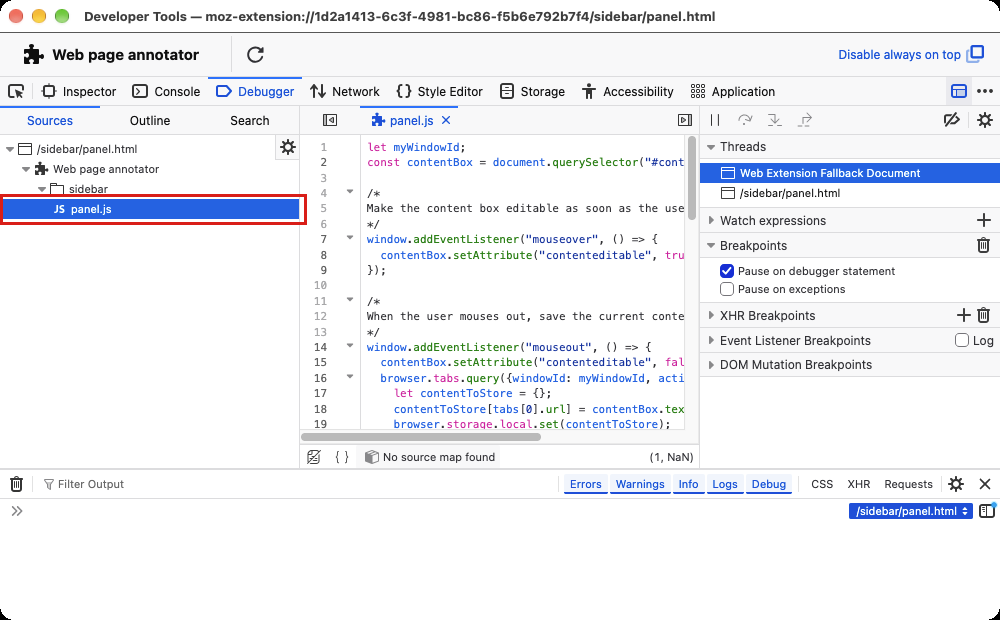Enable Pause on exceptions checkbox
This screenshot has width=1000, height=620.
pyautogui.click(x=726, y=289)
